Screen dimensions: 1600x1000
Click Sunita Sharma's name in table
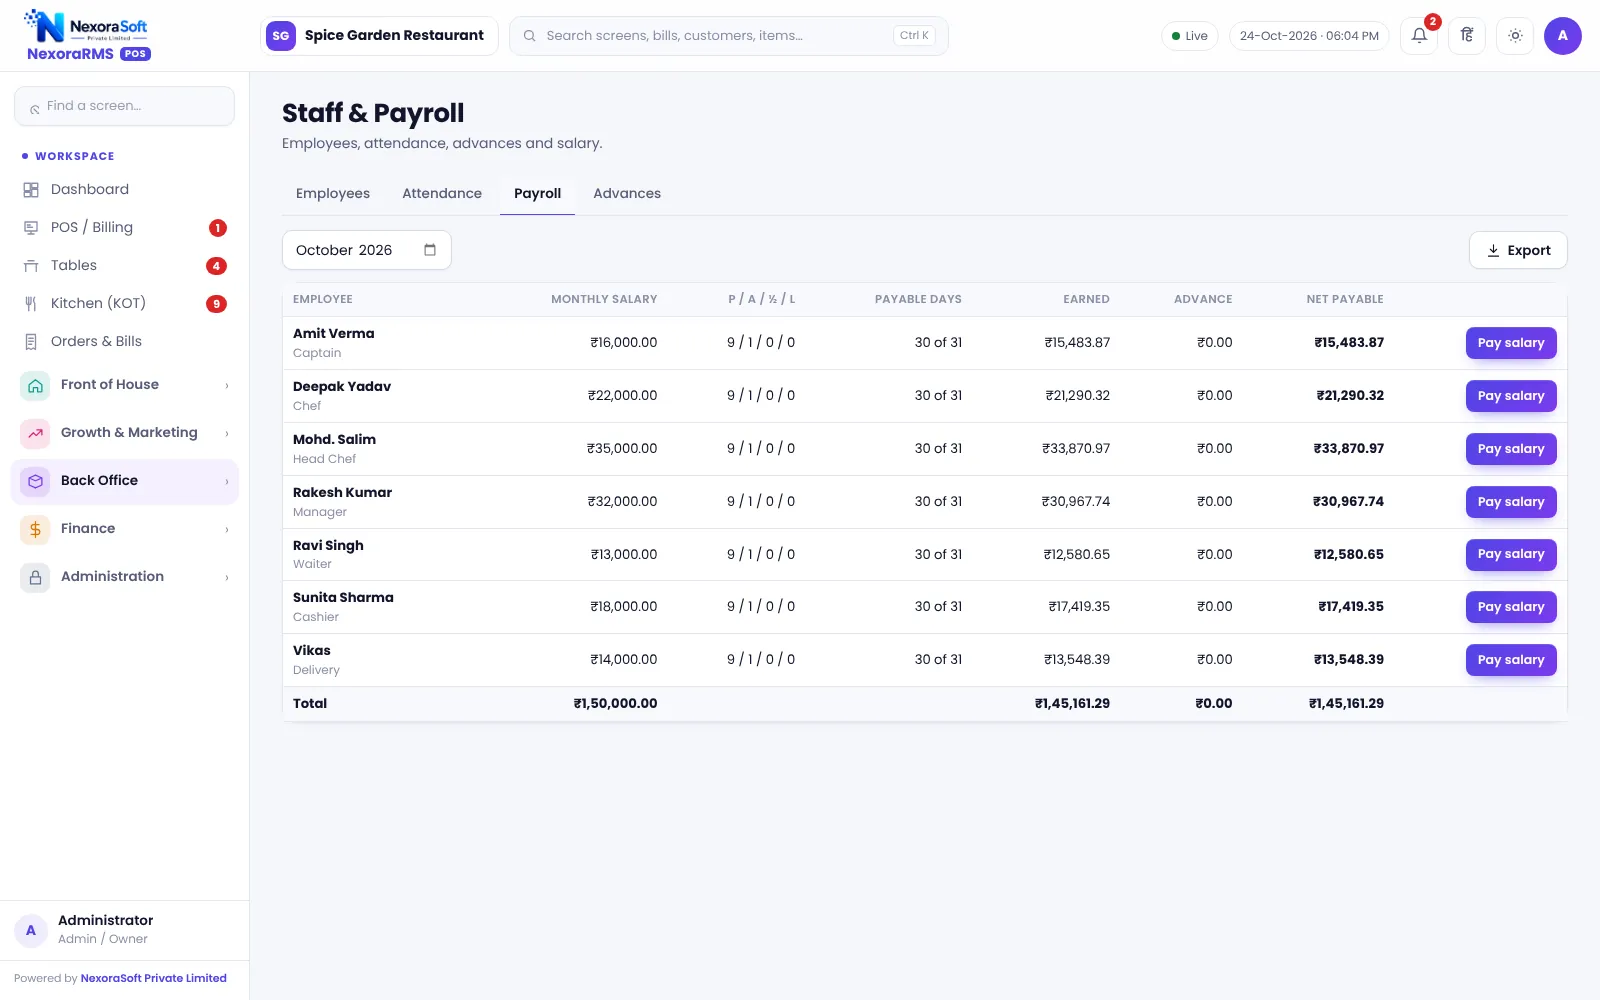click(x=343, y=598)
